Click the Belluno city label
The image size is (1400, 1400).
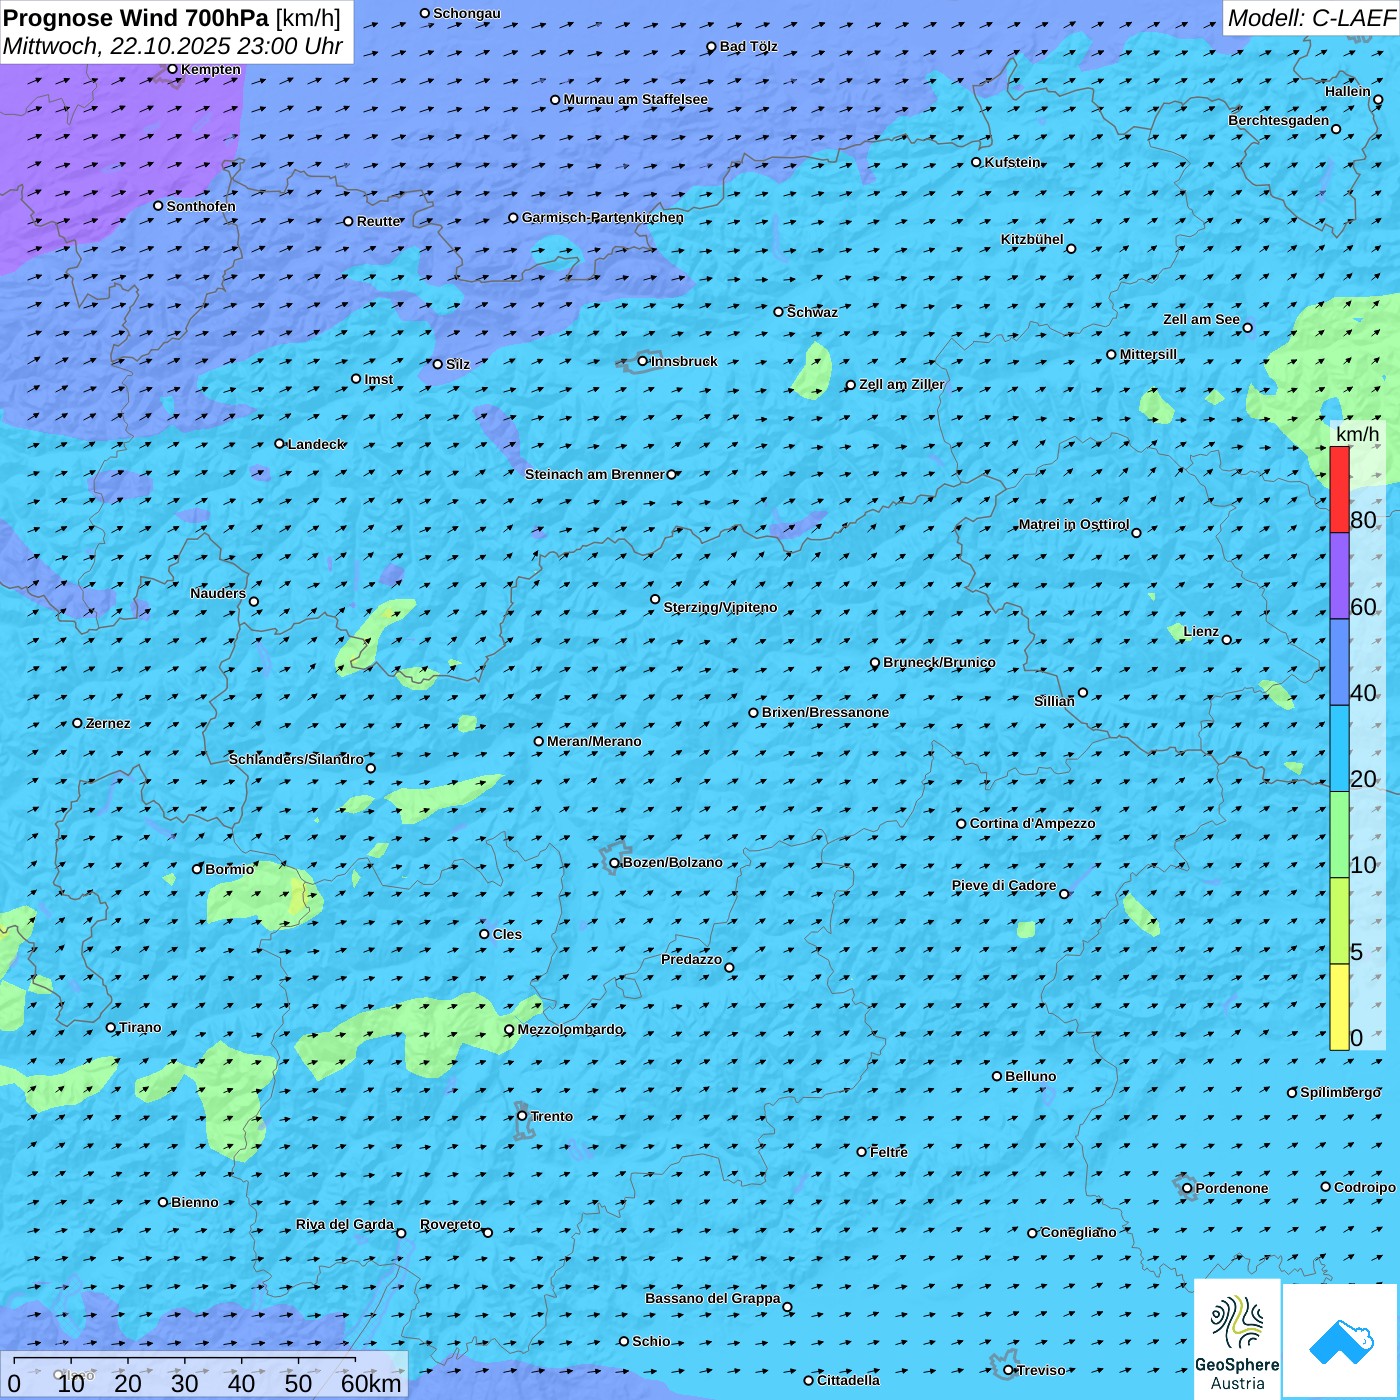coord(1030,1076)
